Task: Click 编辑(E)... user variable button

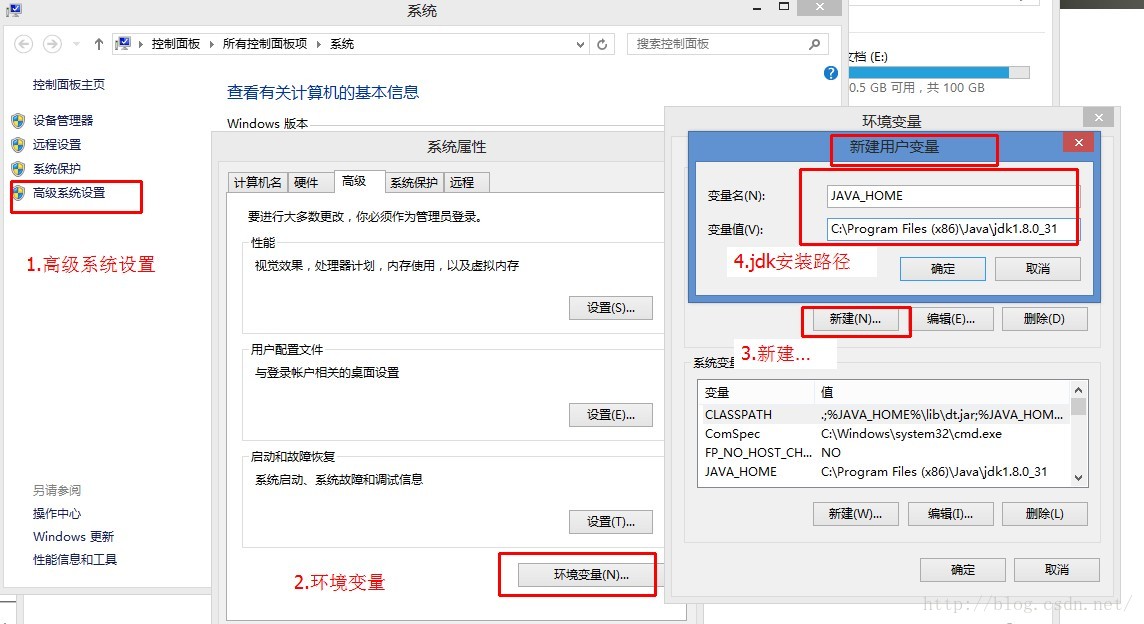Action: (x=951, y=319)
